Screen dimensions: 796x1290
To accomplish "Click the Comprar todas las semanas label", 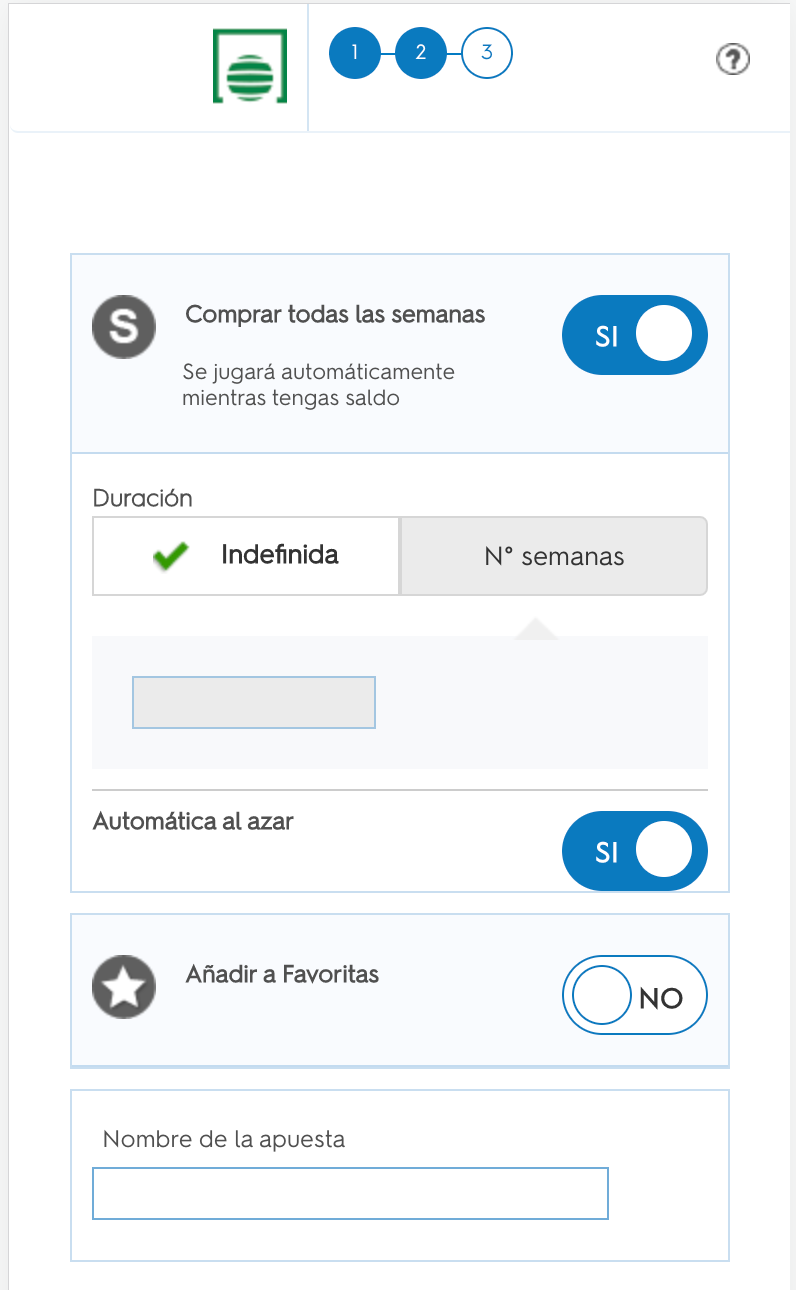I will (335, 315).
